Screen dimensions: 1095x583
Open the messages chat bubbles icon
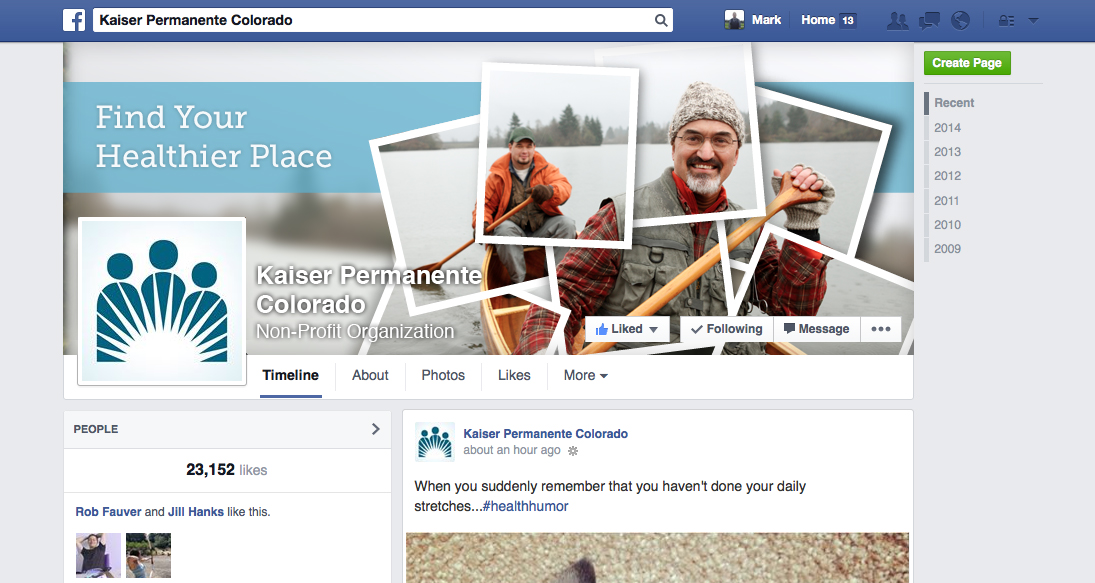pos(929,21)
